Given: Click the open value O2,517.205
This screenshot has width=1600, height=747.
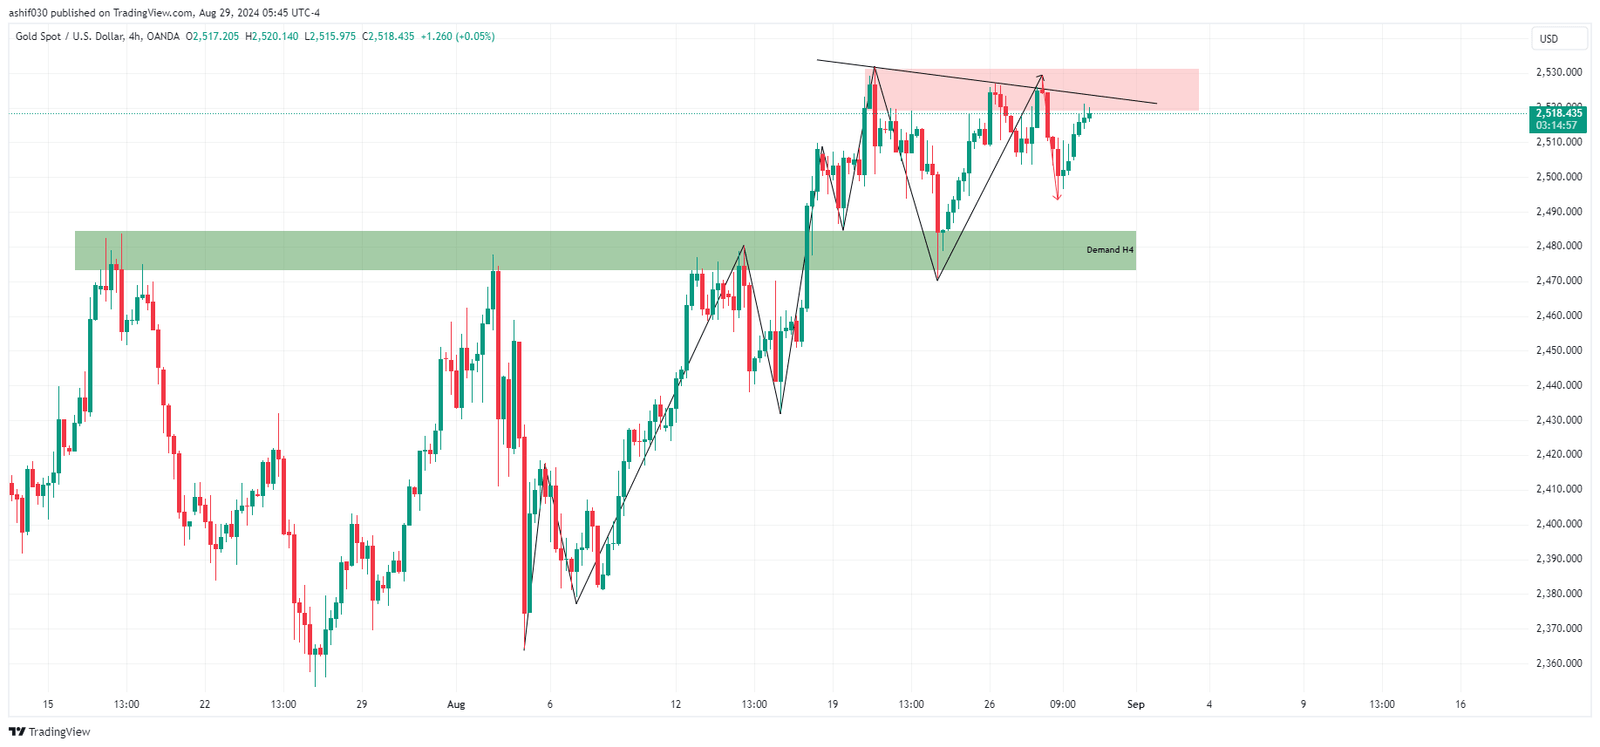Looking at the screenshot, I should tap(212, 36).
